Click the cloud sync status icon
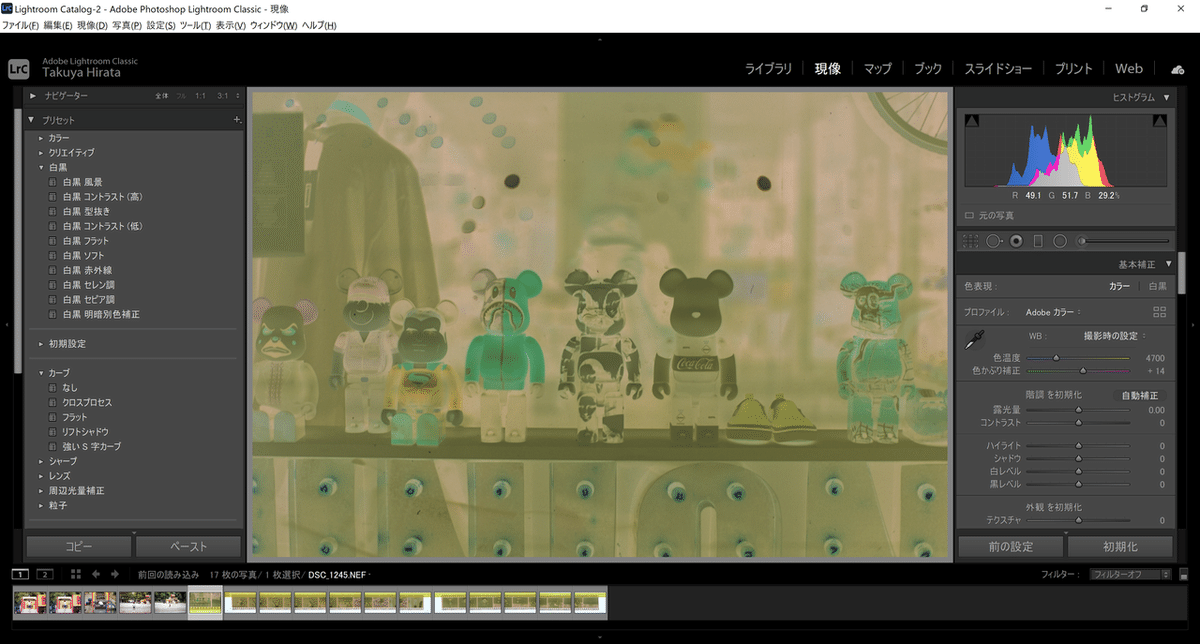This screenshot has height=644, width=1200. (1177, 69)
